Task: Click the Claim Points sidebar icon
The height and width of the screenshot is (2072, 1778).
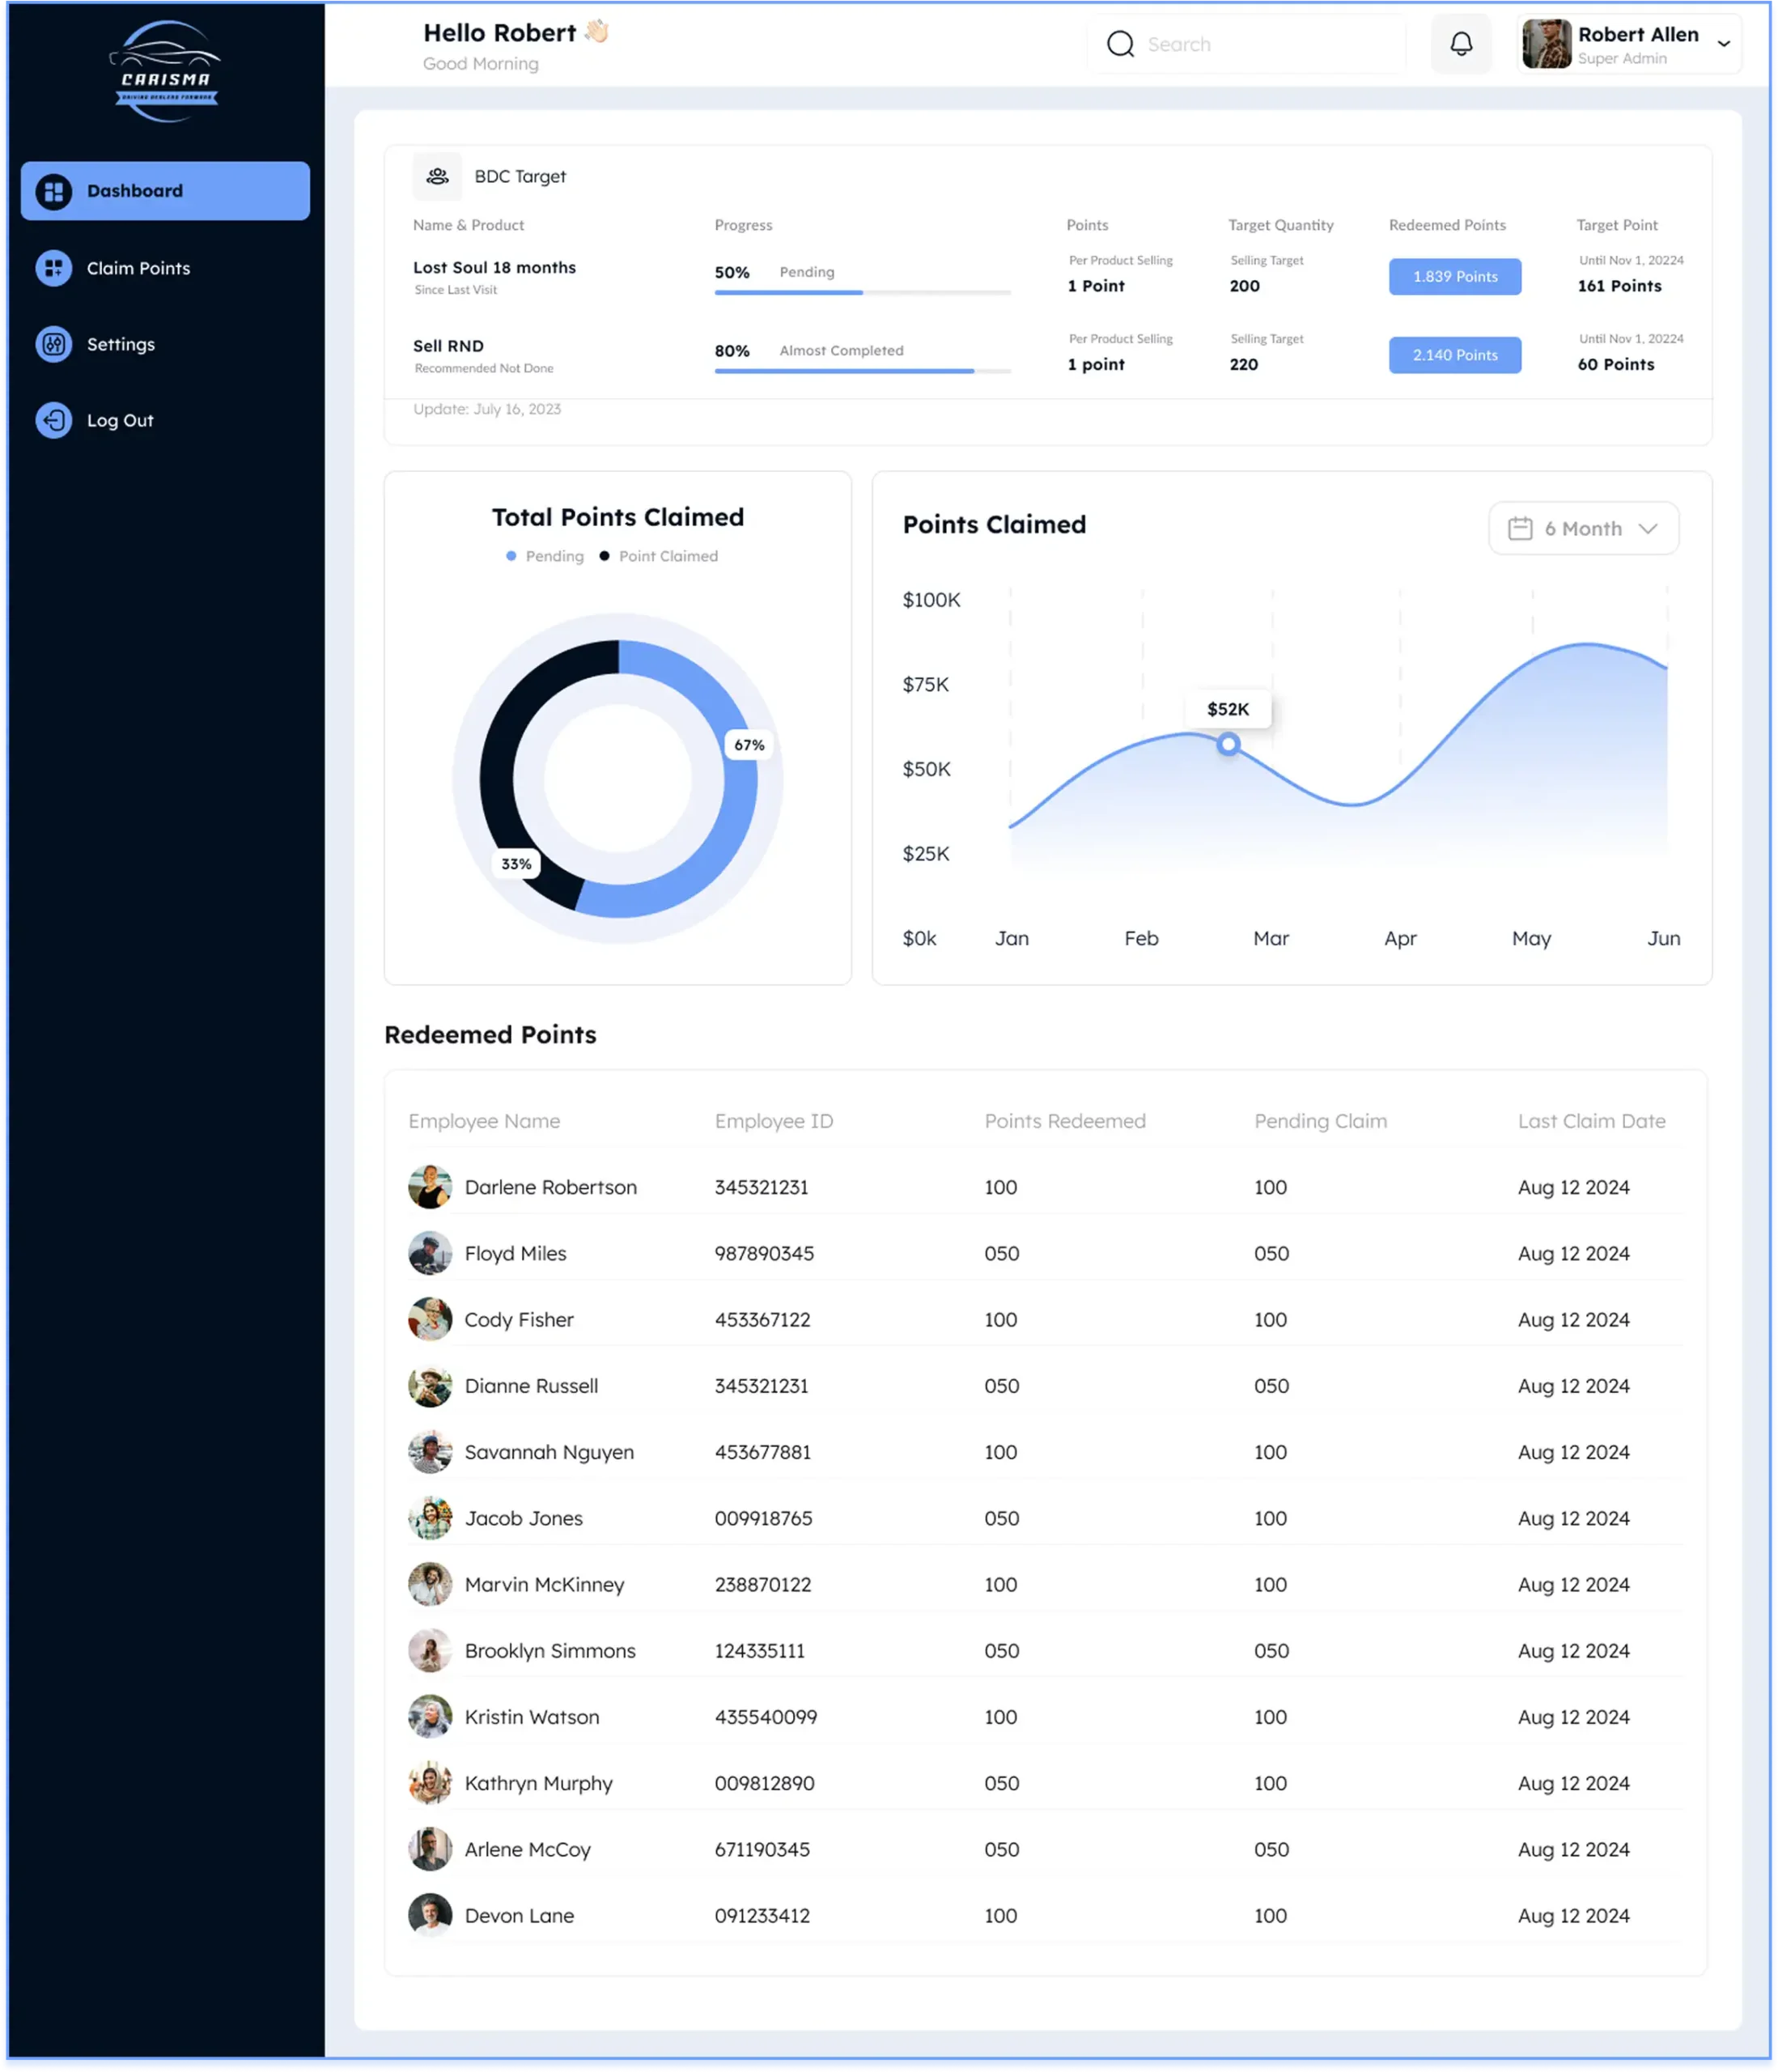Action: click(54, 268)
